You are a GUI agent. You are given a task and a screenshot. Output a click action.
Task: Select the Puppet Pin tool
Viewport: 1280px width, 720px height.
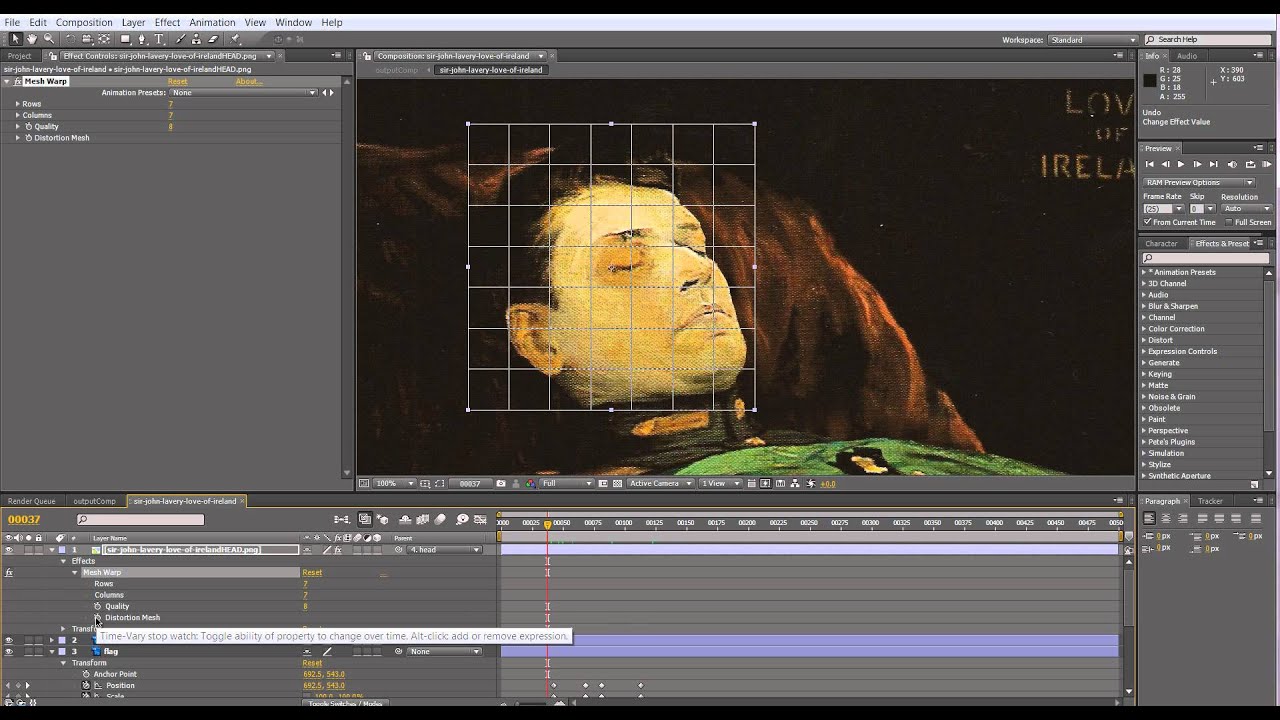(x=235, y=39)
